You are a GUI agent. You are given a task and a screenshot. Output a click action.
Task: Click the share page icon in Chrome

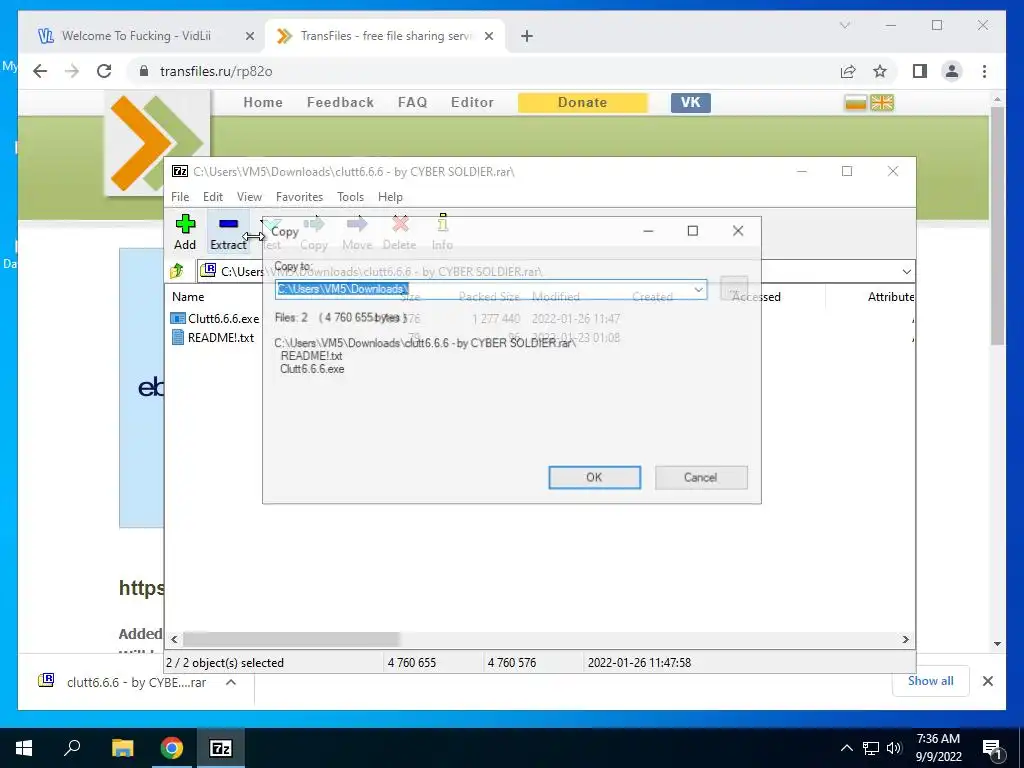(x=848, y=71)
